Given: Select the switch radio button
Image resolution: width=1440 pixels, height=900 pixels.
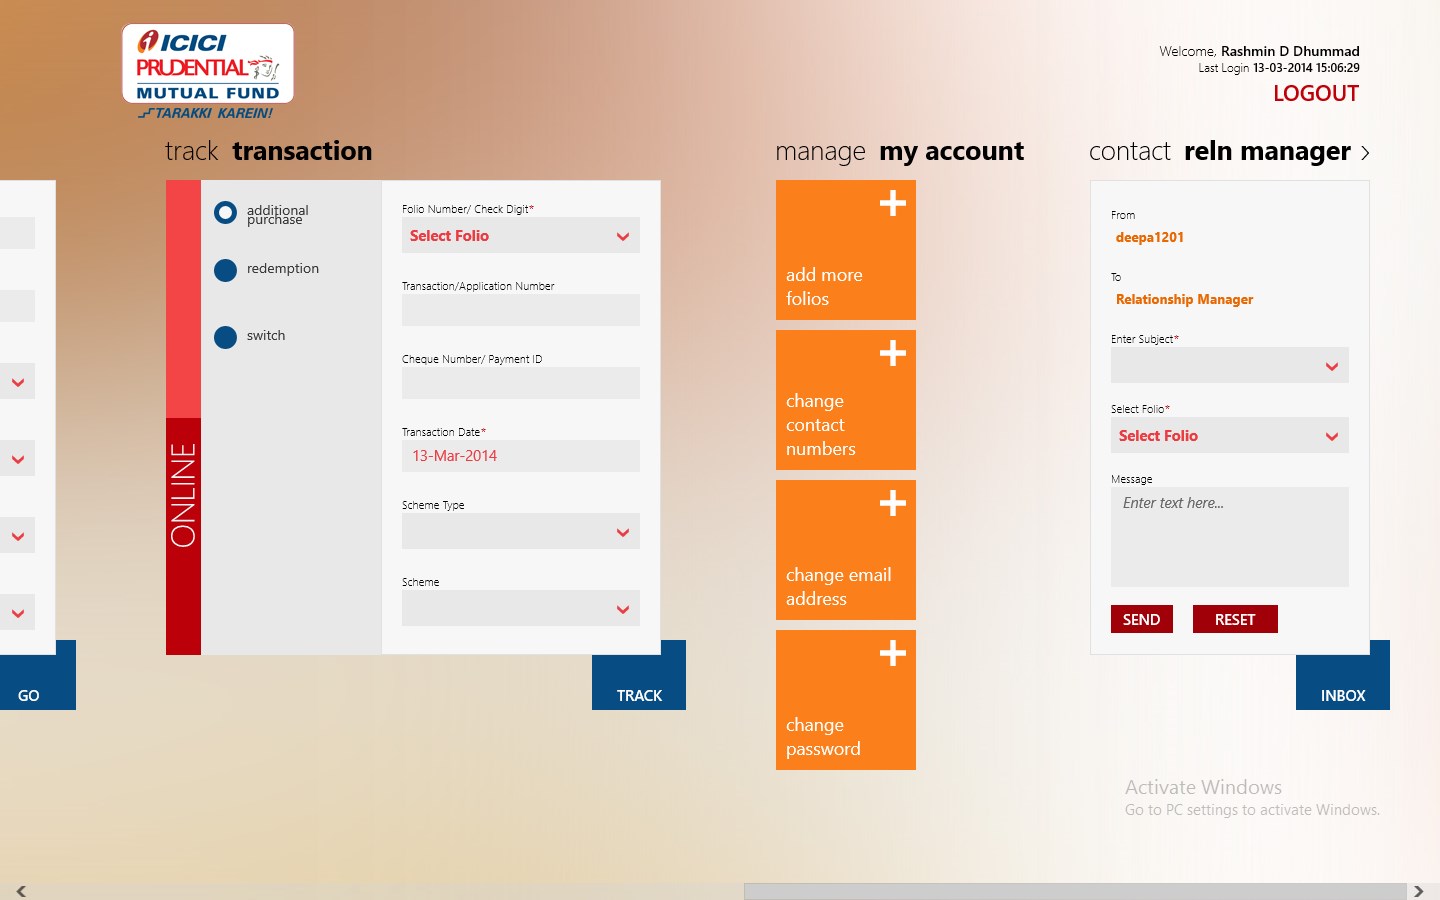Looking at the screenshot, I should [x=225, y=337].
